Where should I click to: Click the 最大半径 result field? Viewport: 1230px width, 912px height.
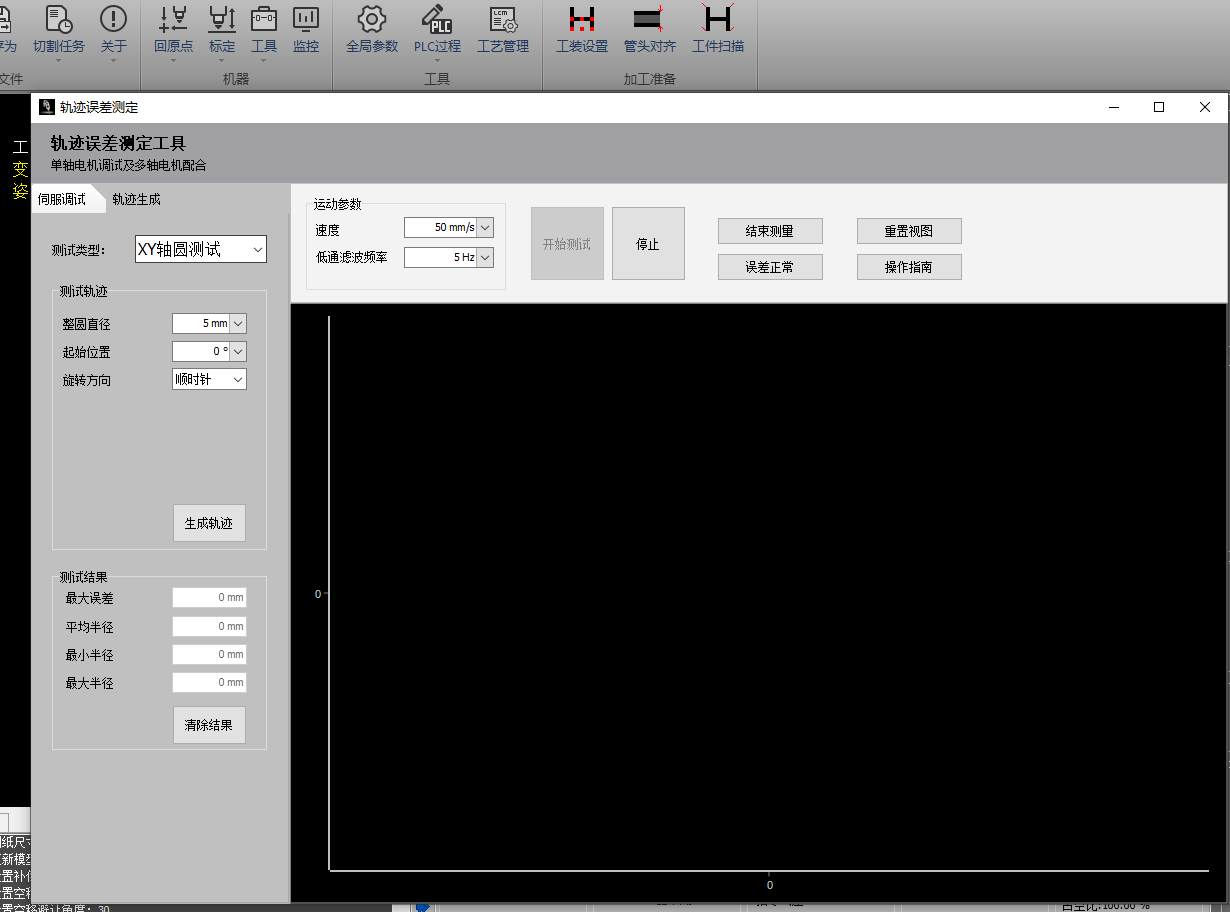click(209, 683)
